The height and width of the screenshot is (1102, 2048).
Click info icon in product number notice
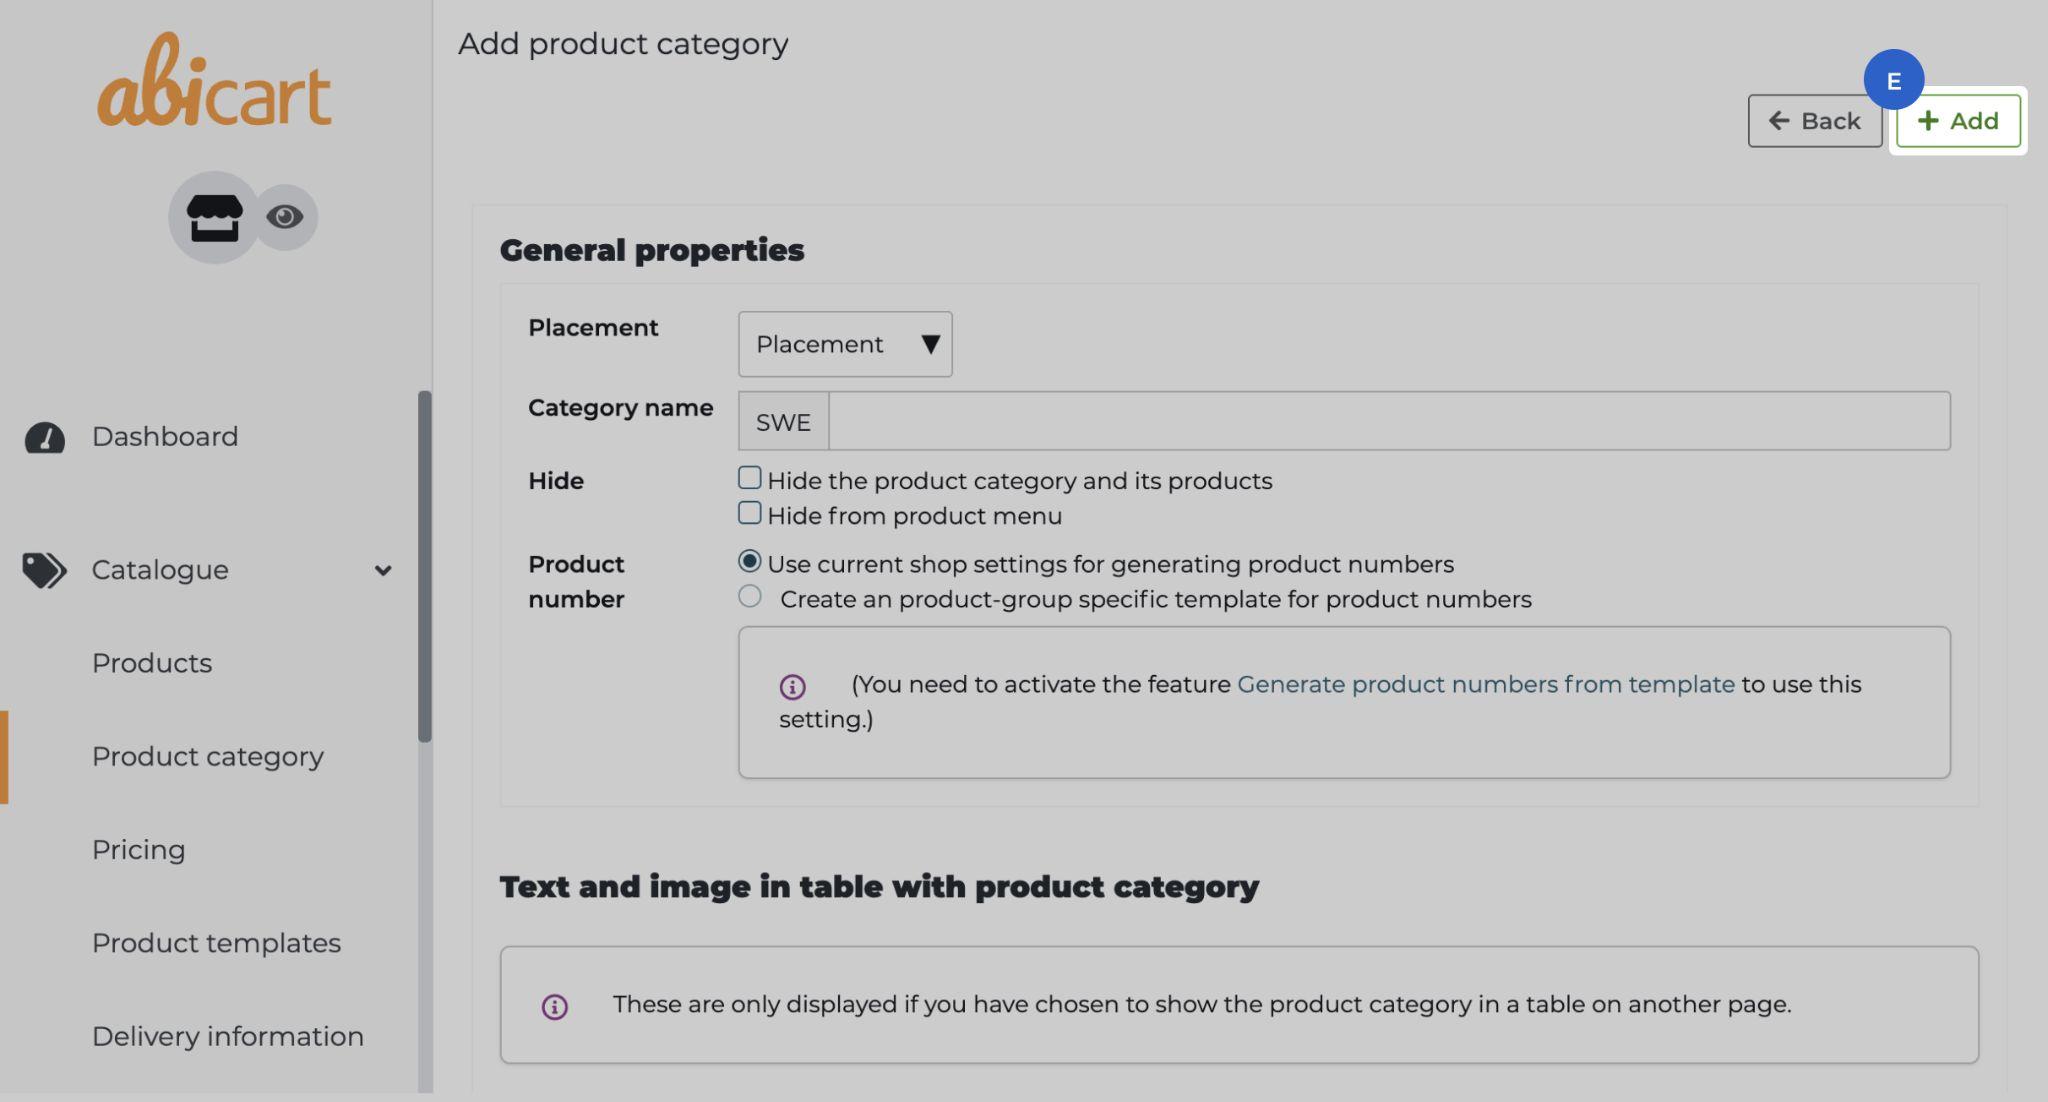point(792,687)
